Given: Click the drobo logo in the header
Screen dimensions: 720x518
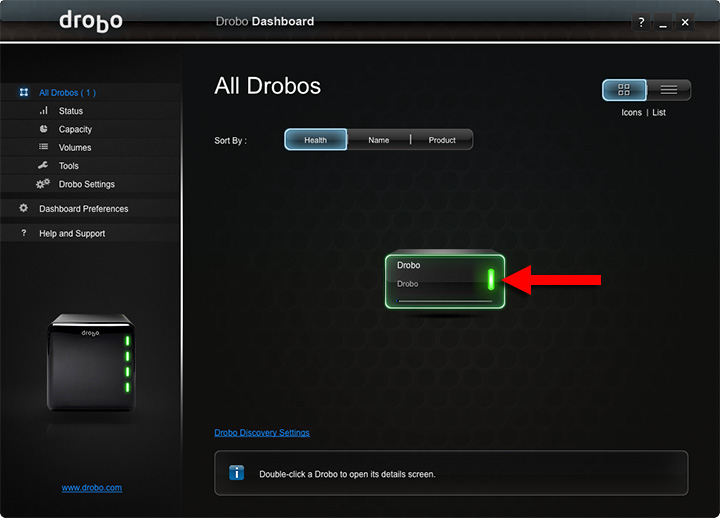Looking at the screenshot, I should [91, 22].
